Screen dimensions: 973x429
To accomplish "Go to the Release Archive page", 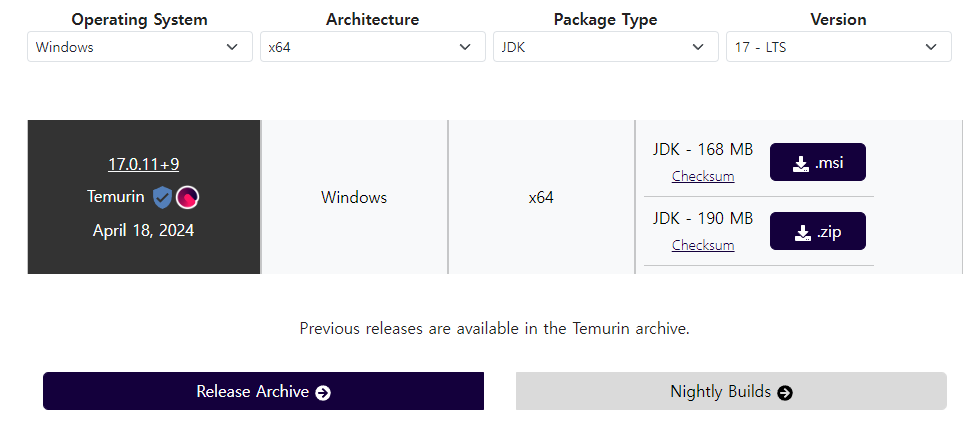I will tap(263, 391).
